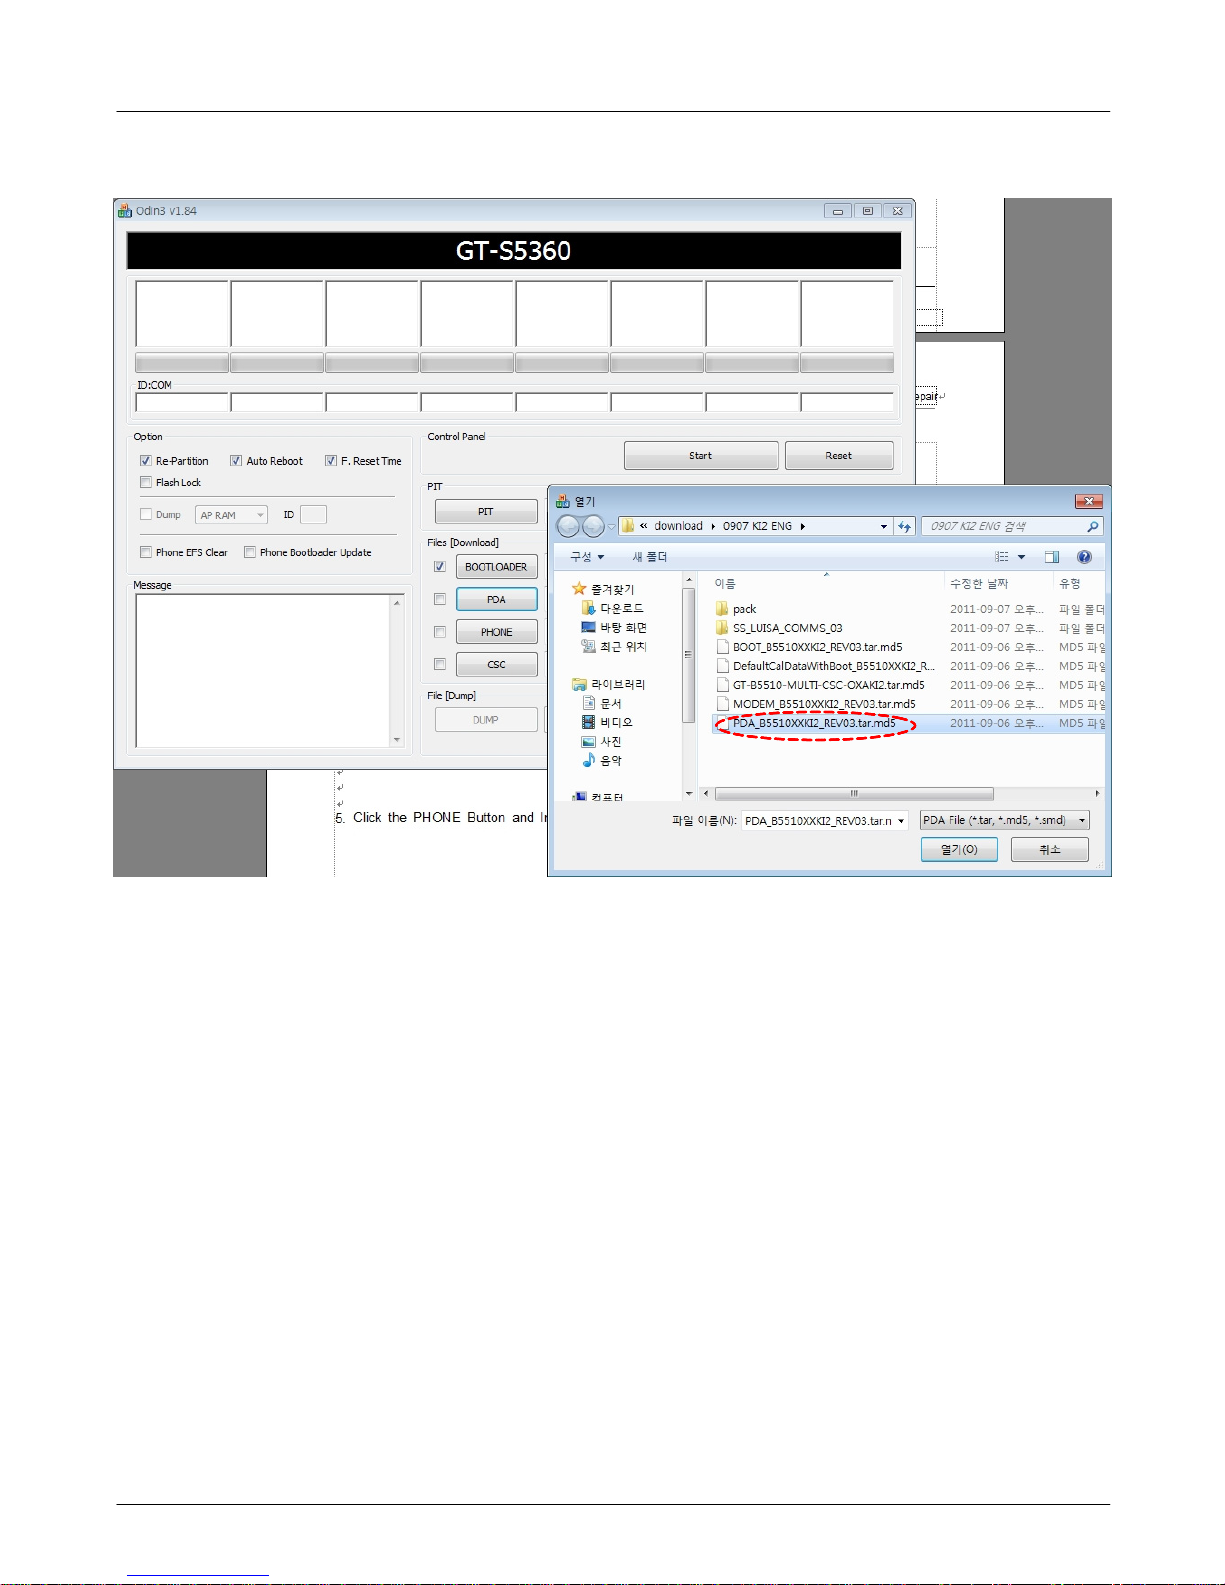Toggle F. Reset Time checkbox
The height and width of the screenshot is (1585, 1225).
point(331,461)
